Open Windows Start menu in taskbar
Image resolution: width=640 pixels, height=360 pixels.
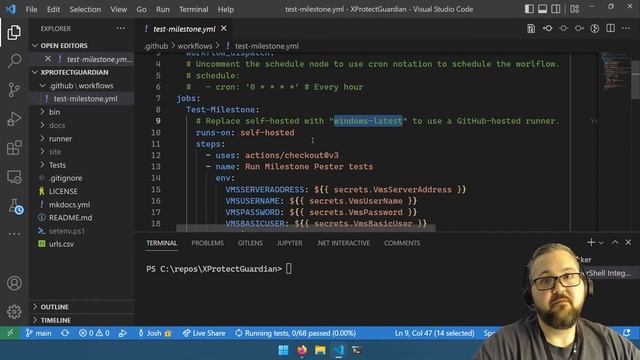point(283,350)
